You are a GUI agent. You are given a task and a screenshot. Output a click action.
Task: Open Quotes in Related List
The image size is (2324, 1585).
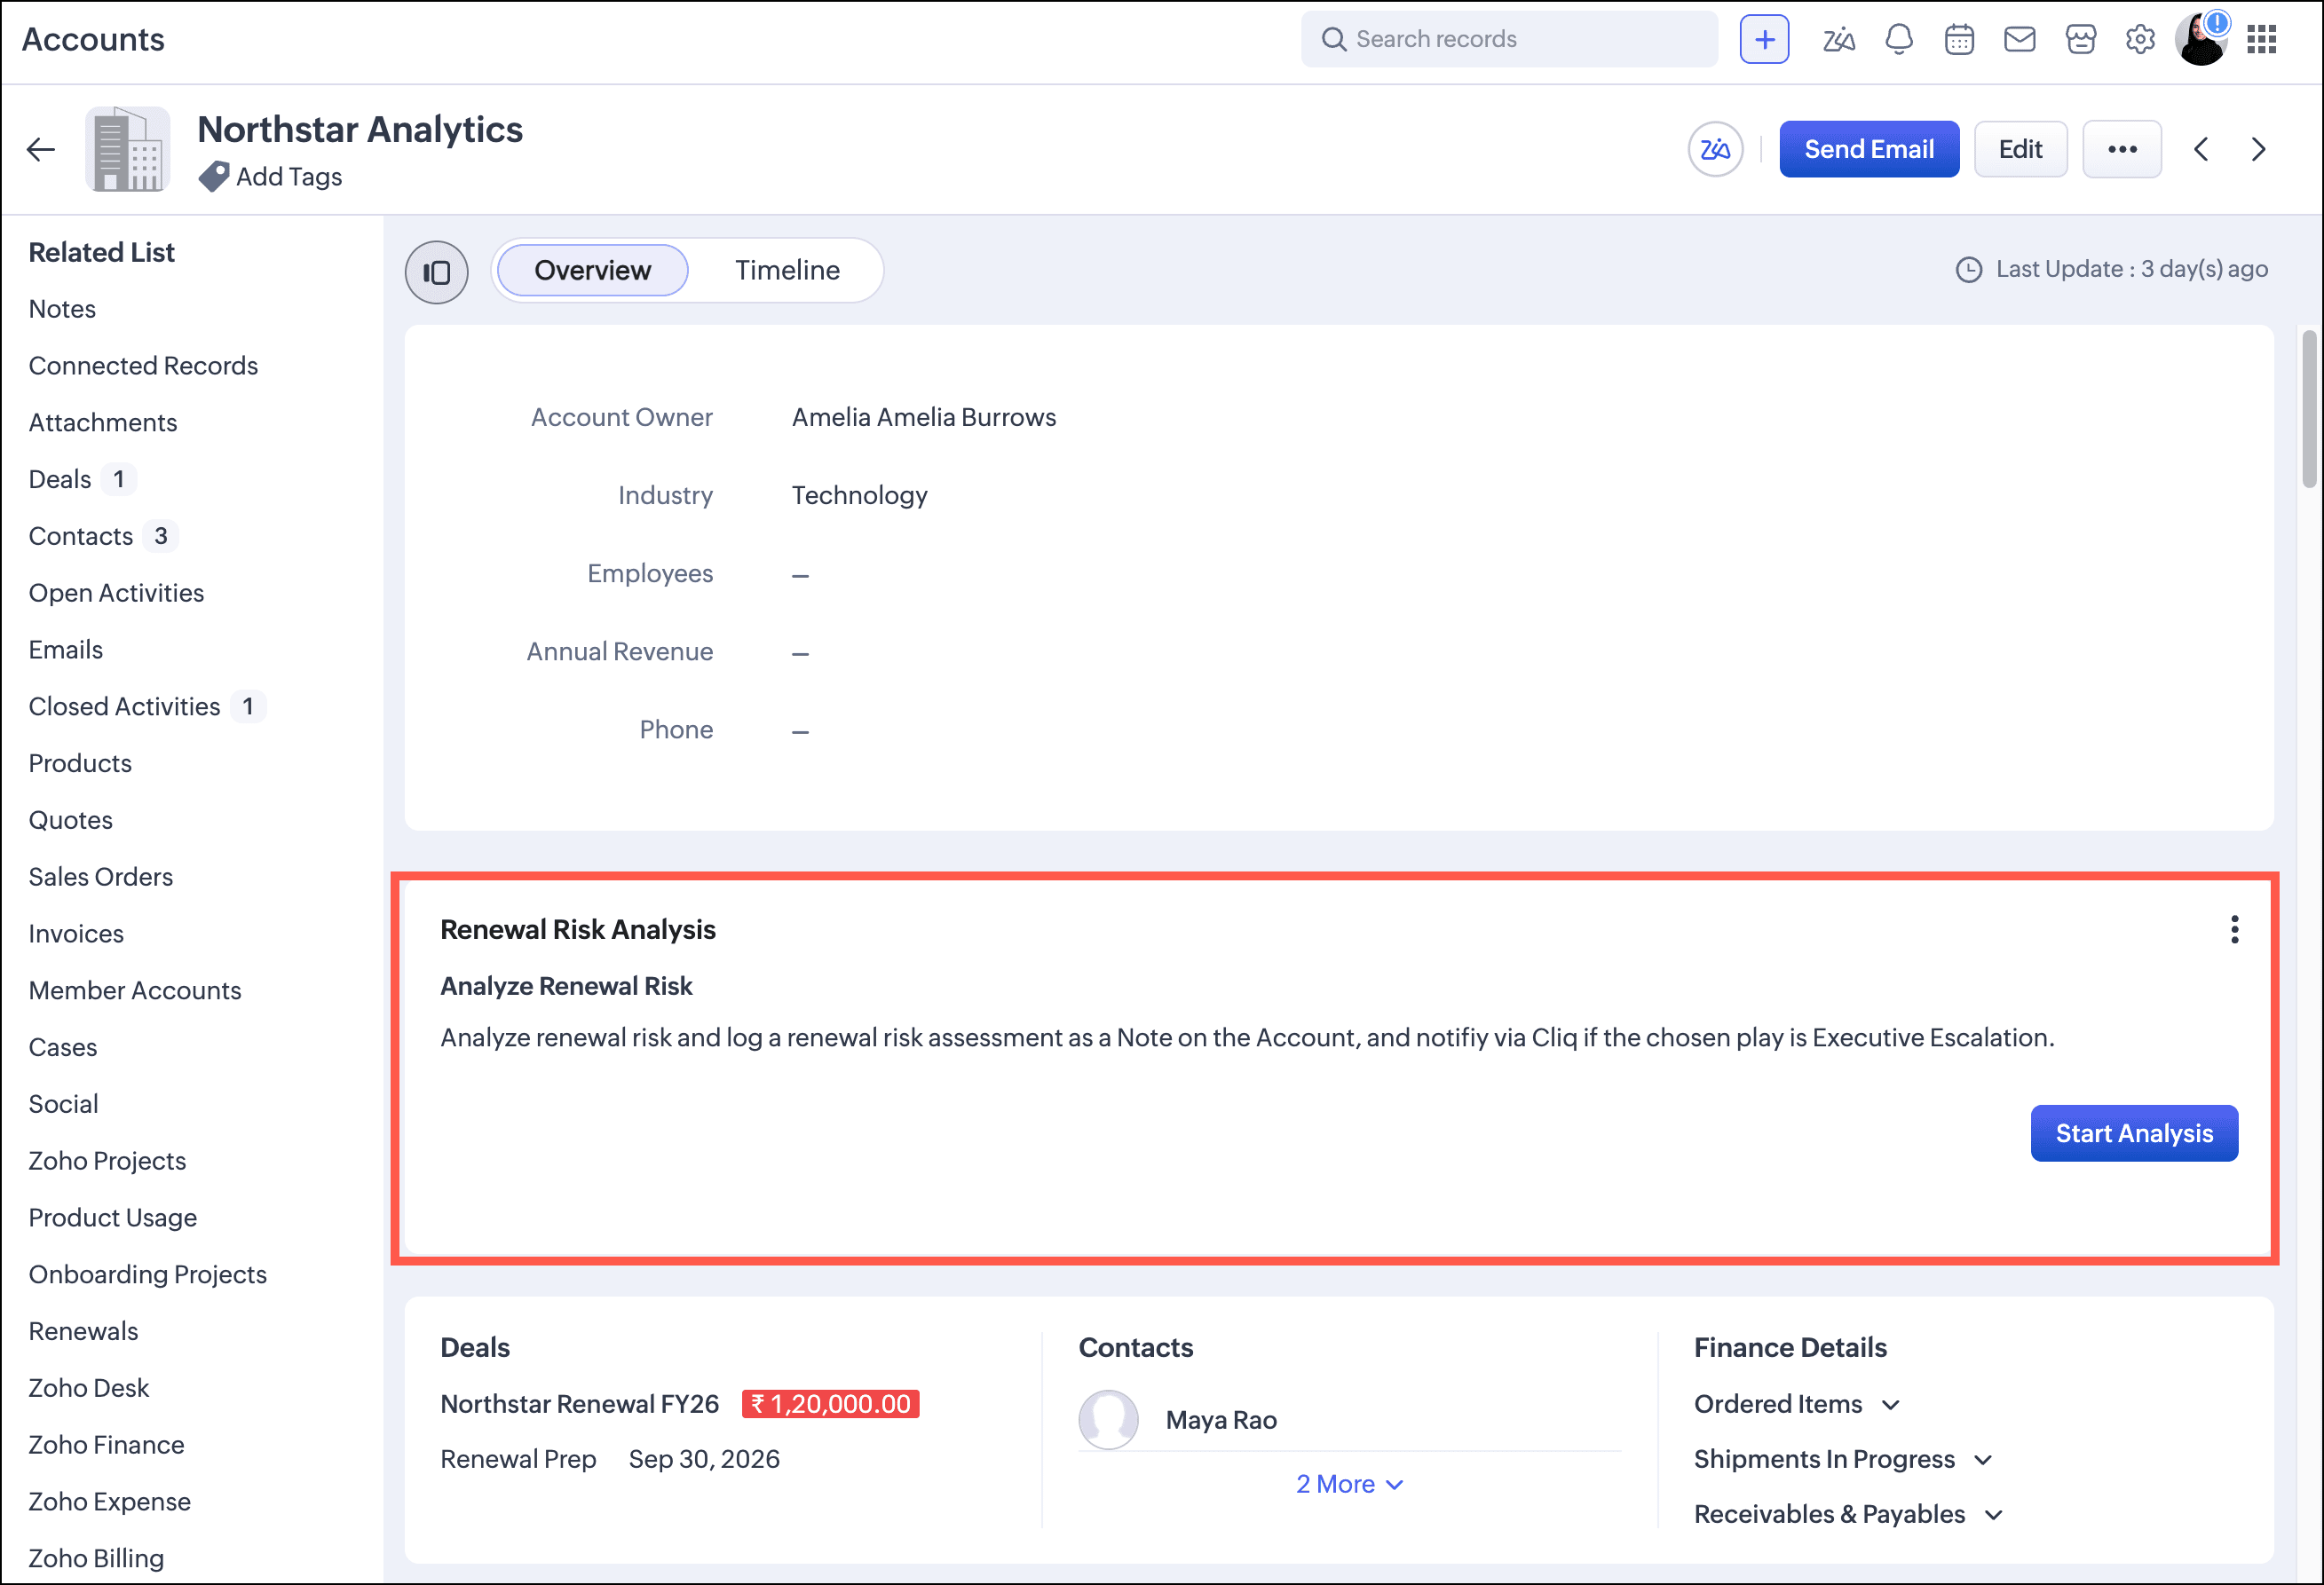pos(71,822)
